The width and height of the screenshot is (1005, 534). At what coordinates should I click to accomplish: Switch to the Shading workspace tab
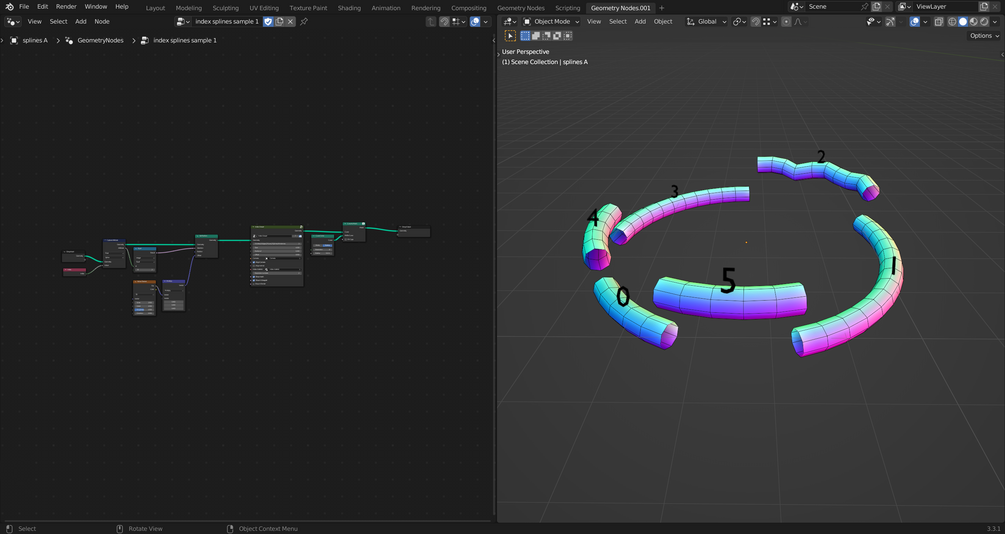click(349, 8)
